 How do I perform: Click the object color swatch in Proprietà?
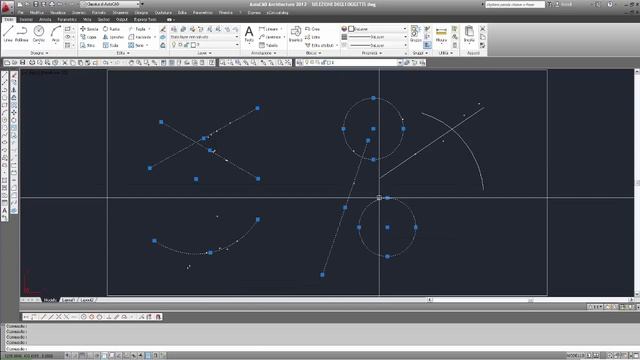(351, 29)
